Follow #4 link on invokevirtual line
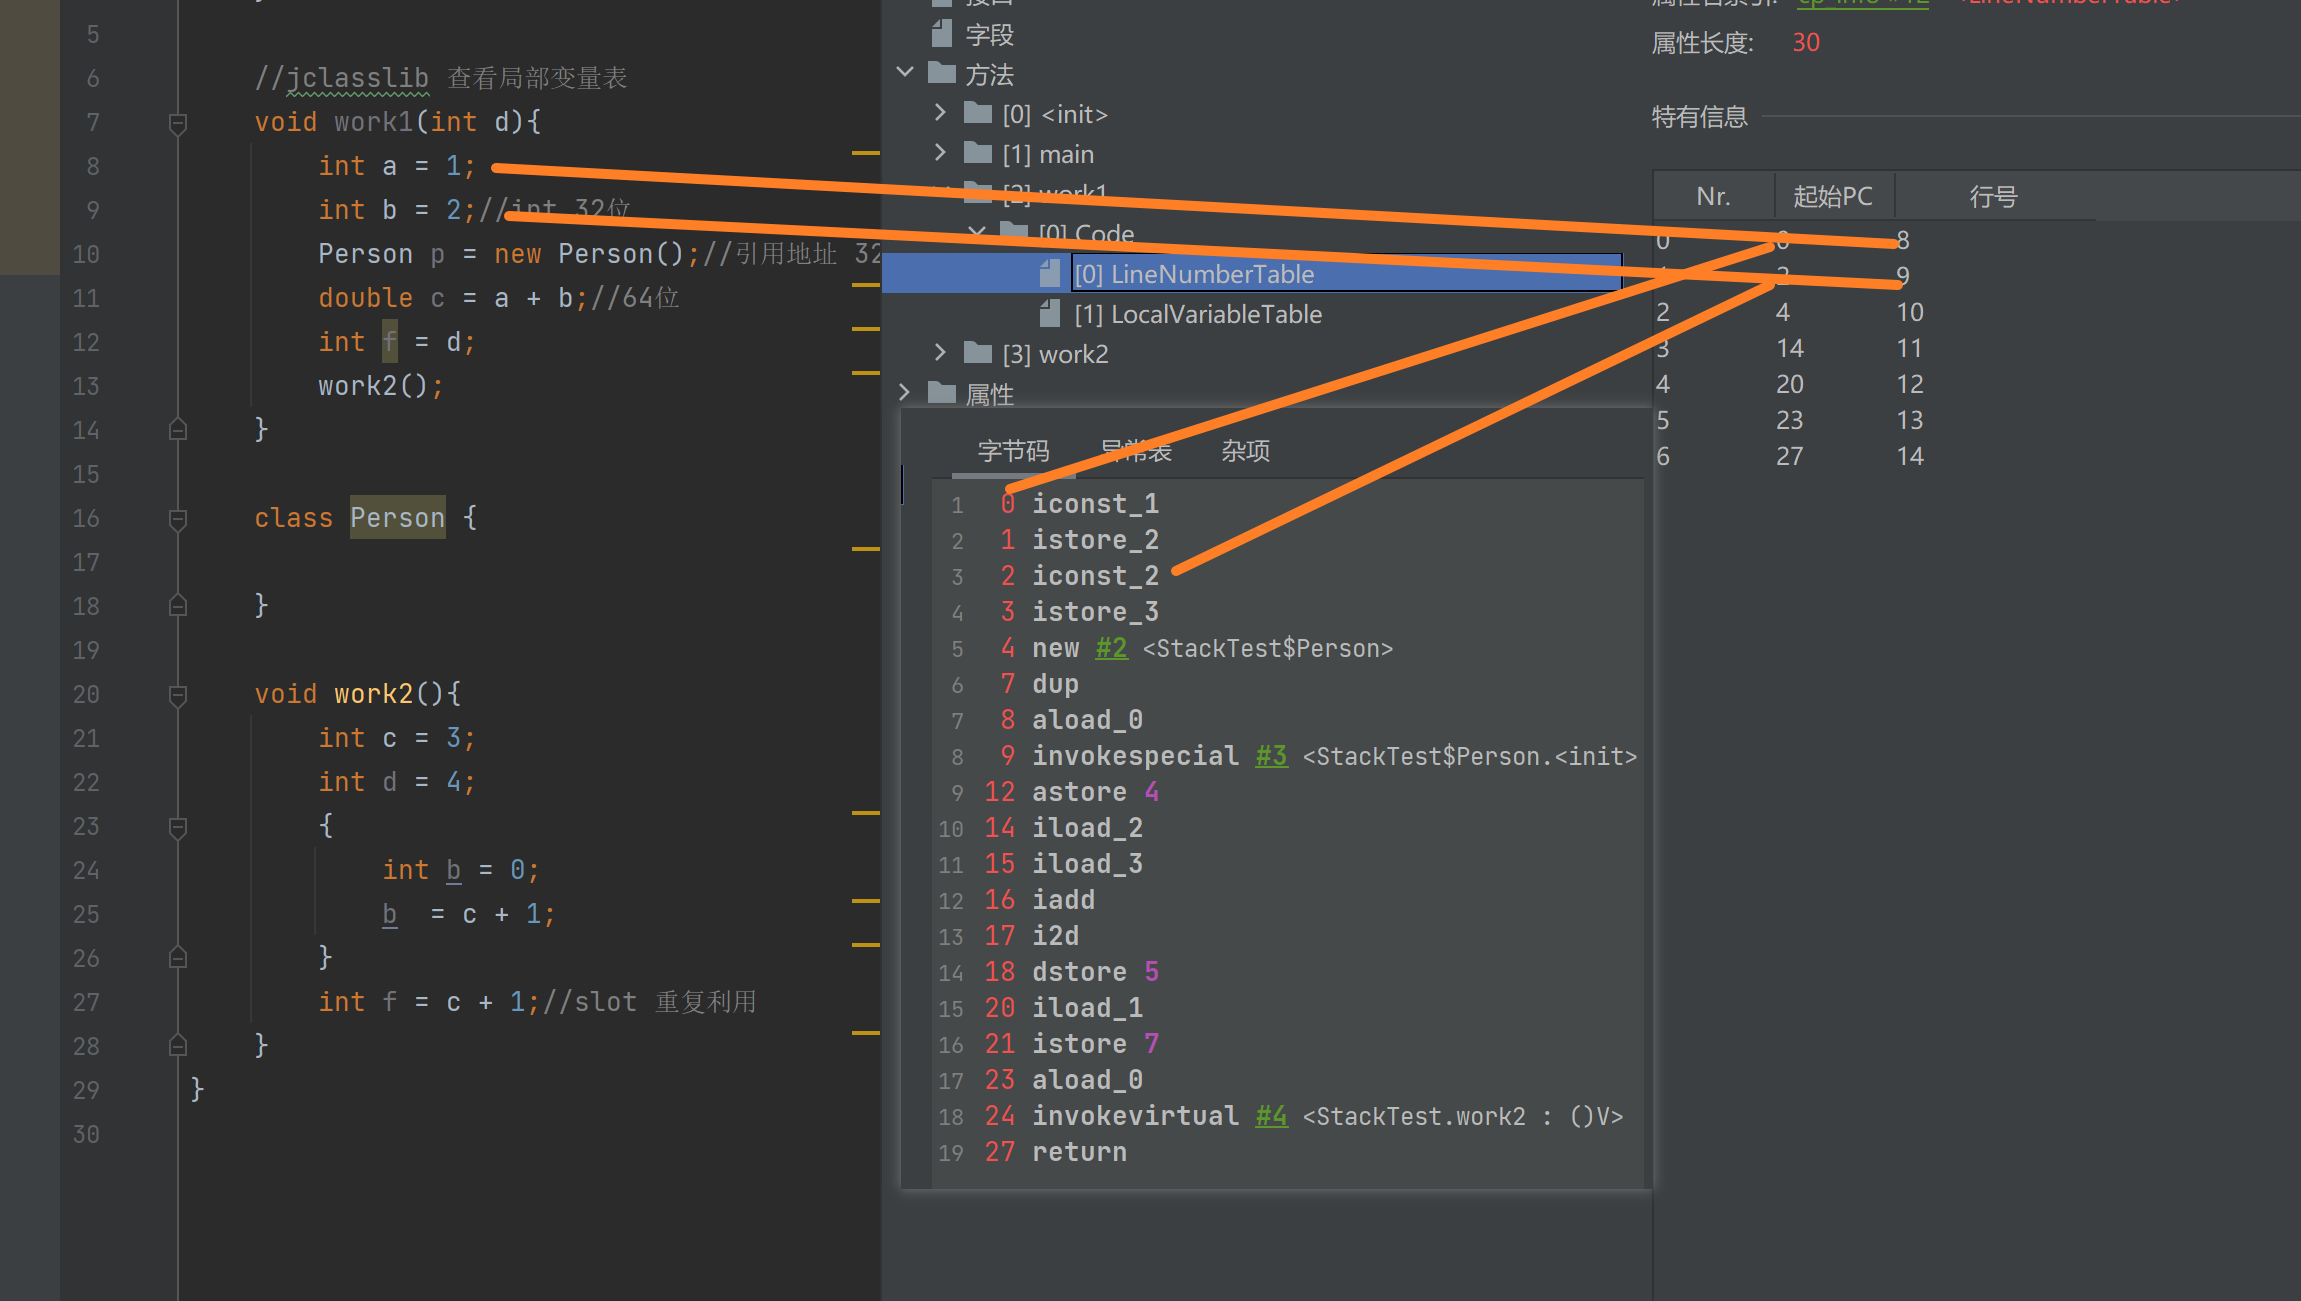This screenshot has height=1301, width=2301. (1271, 1116)
